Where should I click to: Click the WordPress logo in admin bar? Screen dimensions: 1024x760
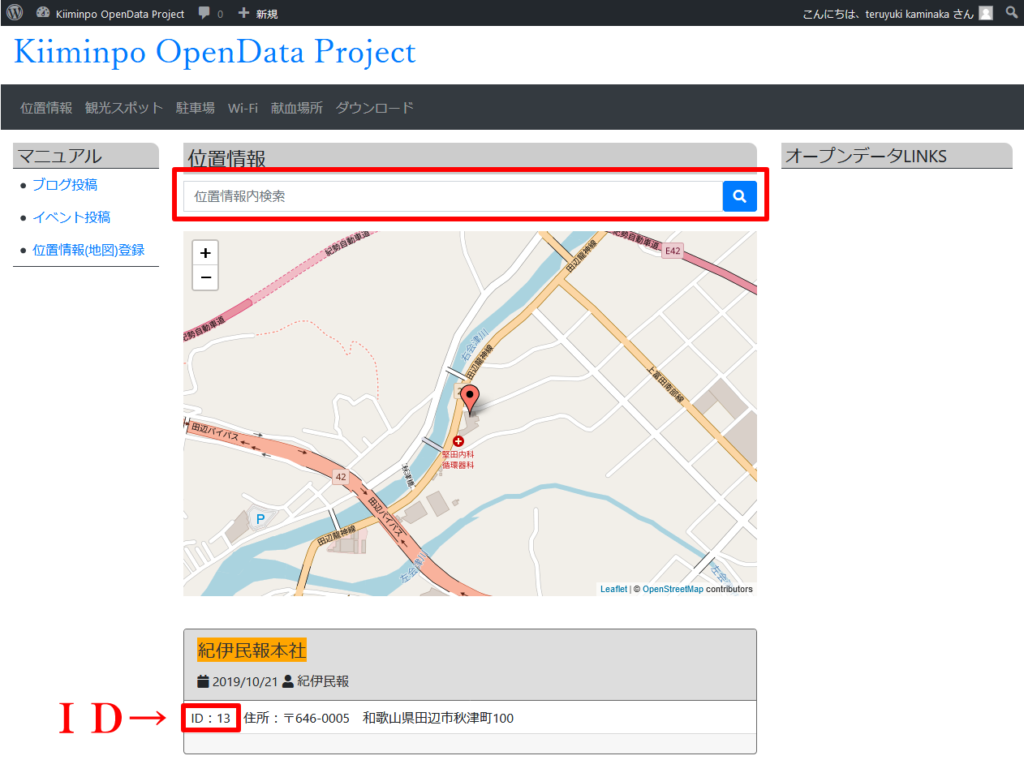pyautogui.click(x=14, y=13)
